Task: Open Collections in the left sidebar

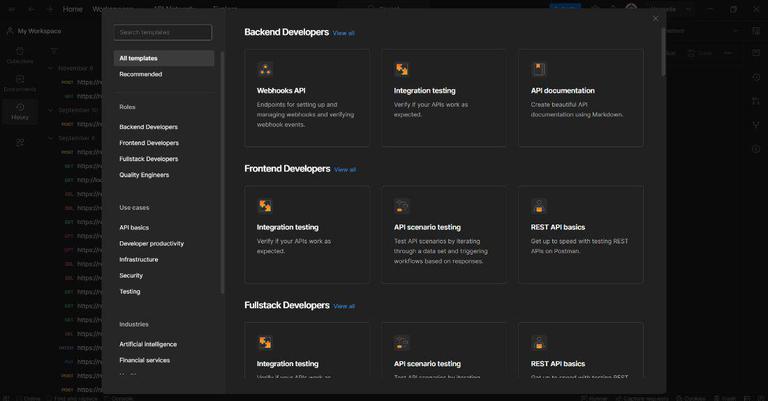Action: click(x=20, y=55)
